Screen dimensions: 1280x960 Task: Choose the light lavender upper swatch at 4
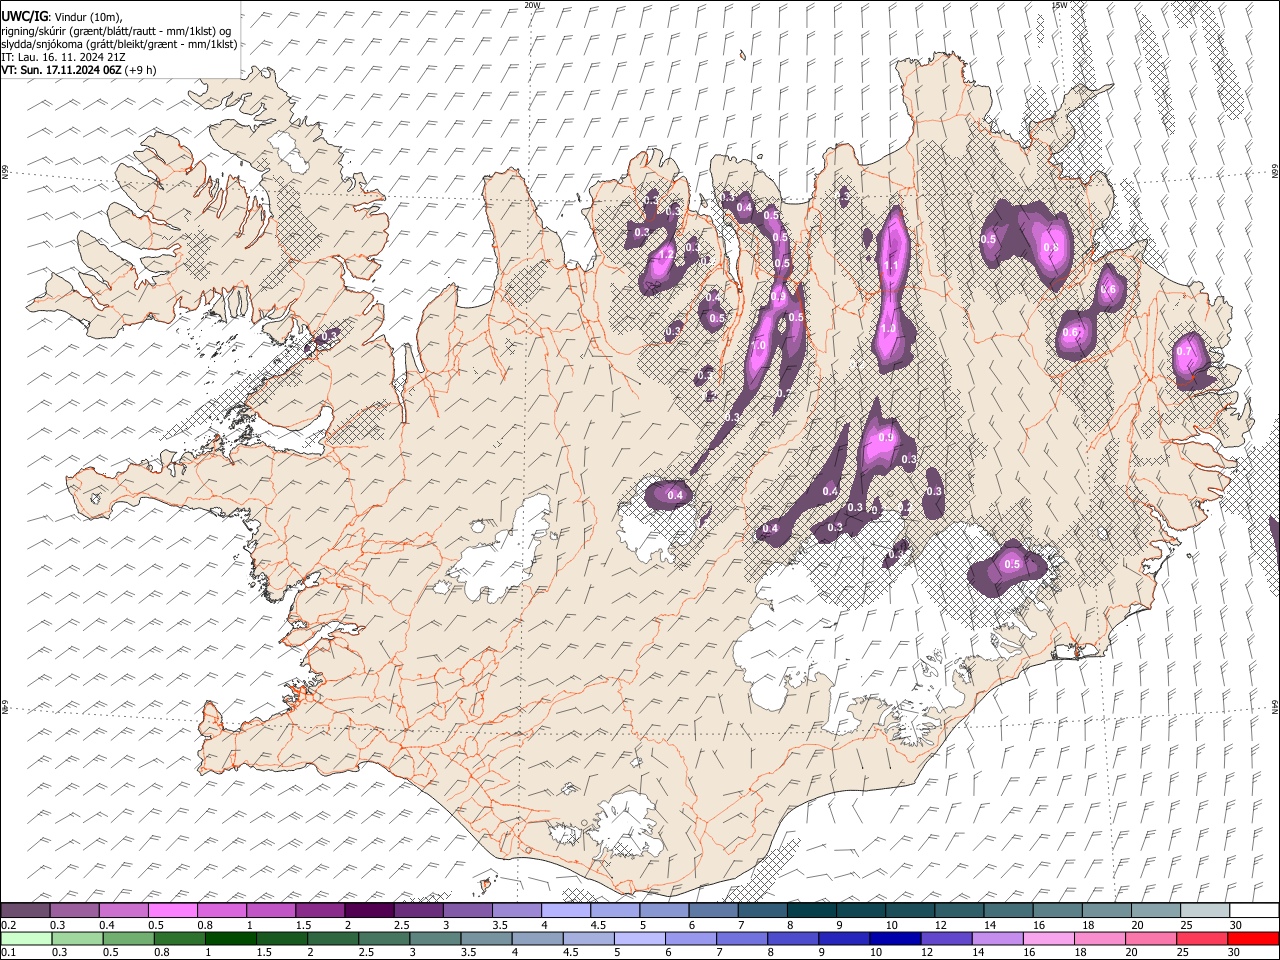(x=565, y=910)
